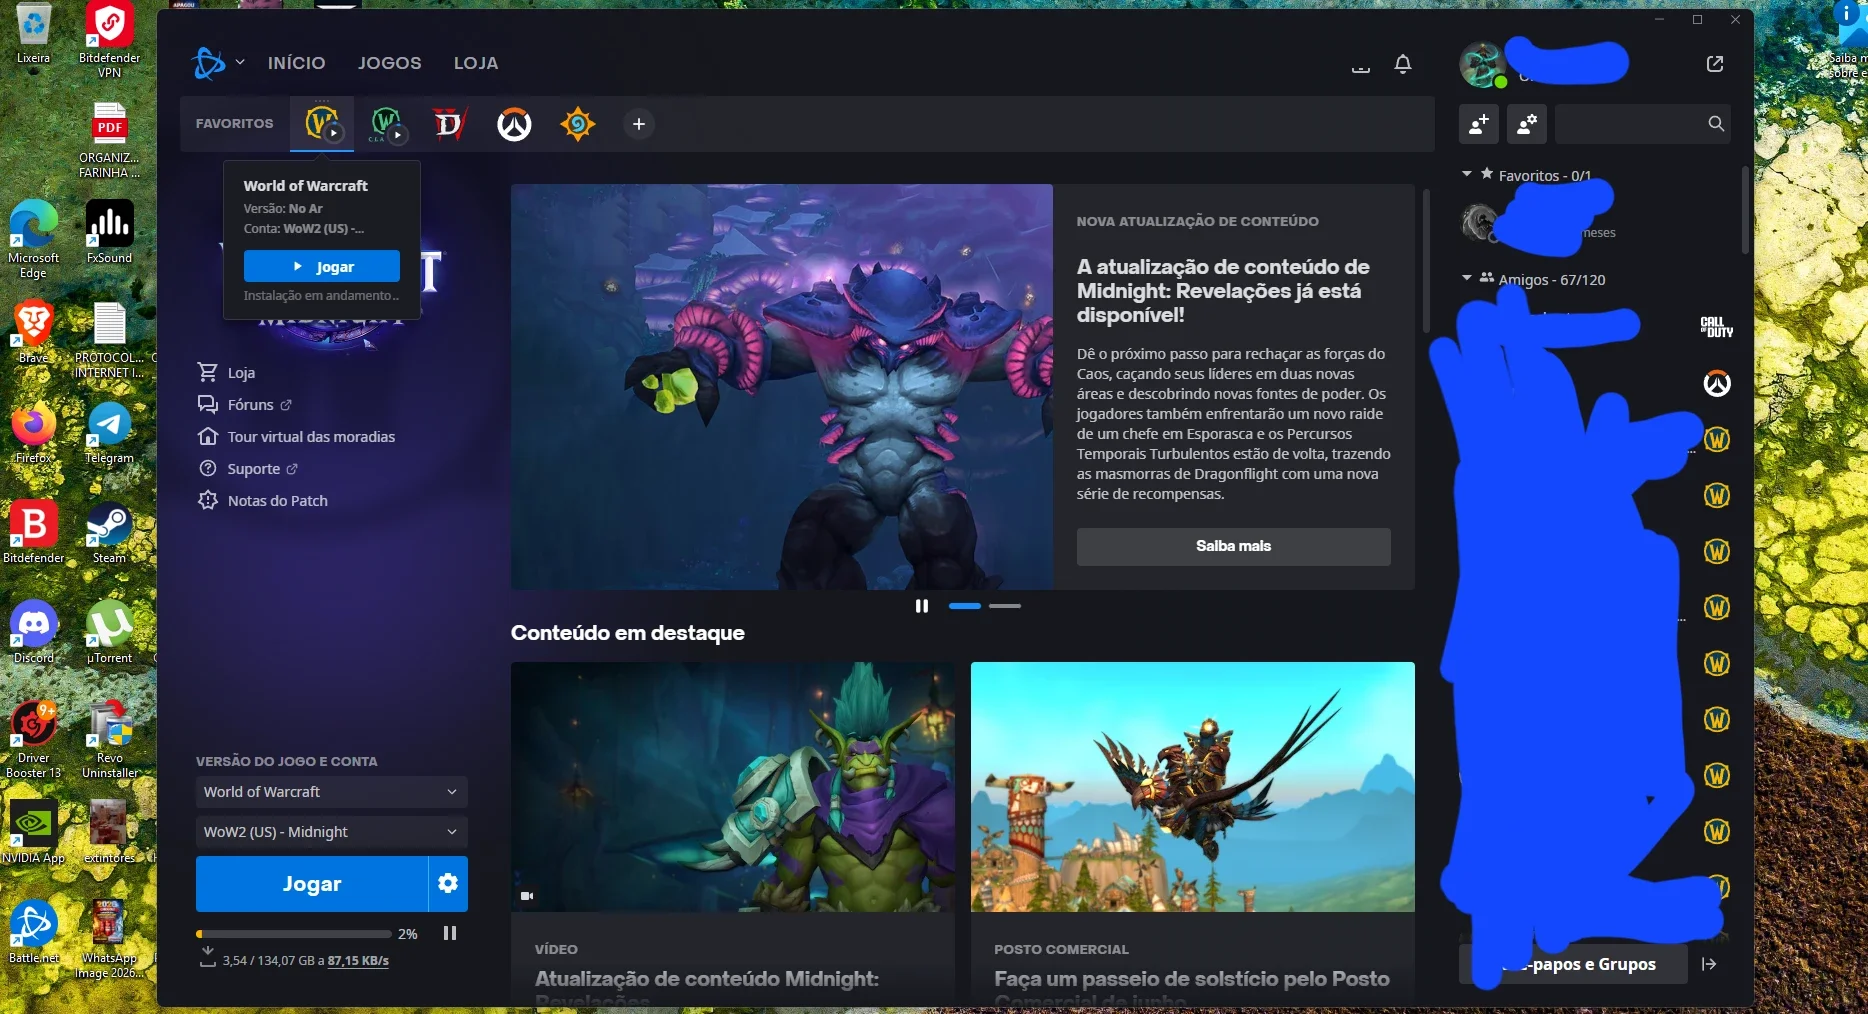Open Bate-papos e Grupos
Image resolution: width=1868 pixels, height=1014 pixels.
[x=1573, y=964]
